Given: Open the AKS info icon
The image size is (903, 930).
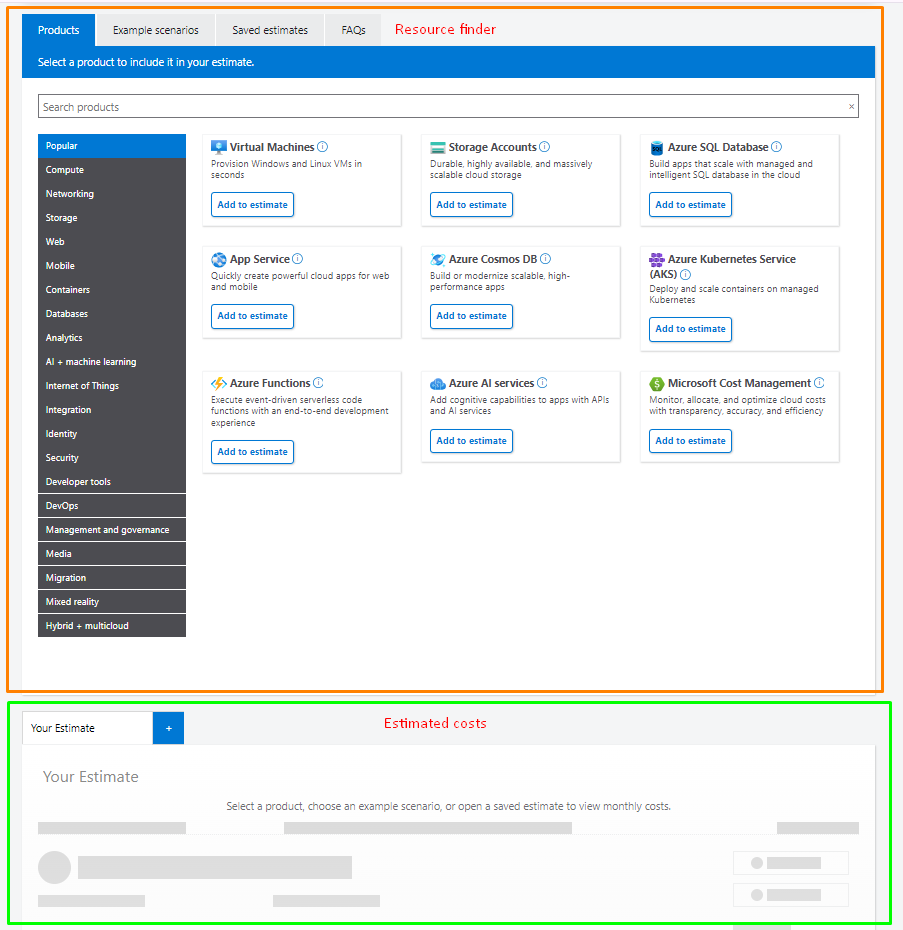Looking at the screenshot, I should point(685,274).
